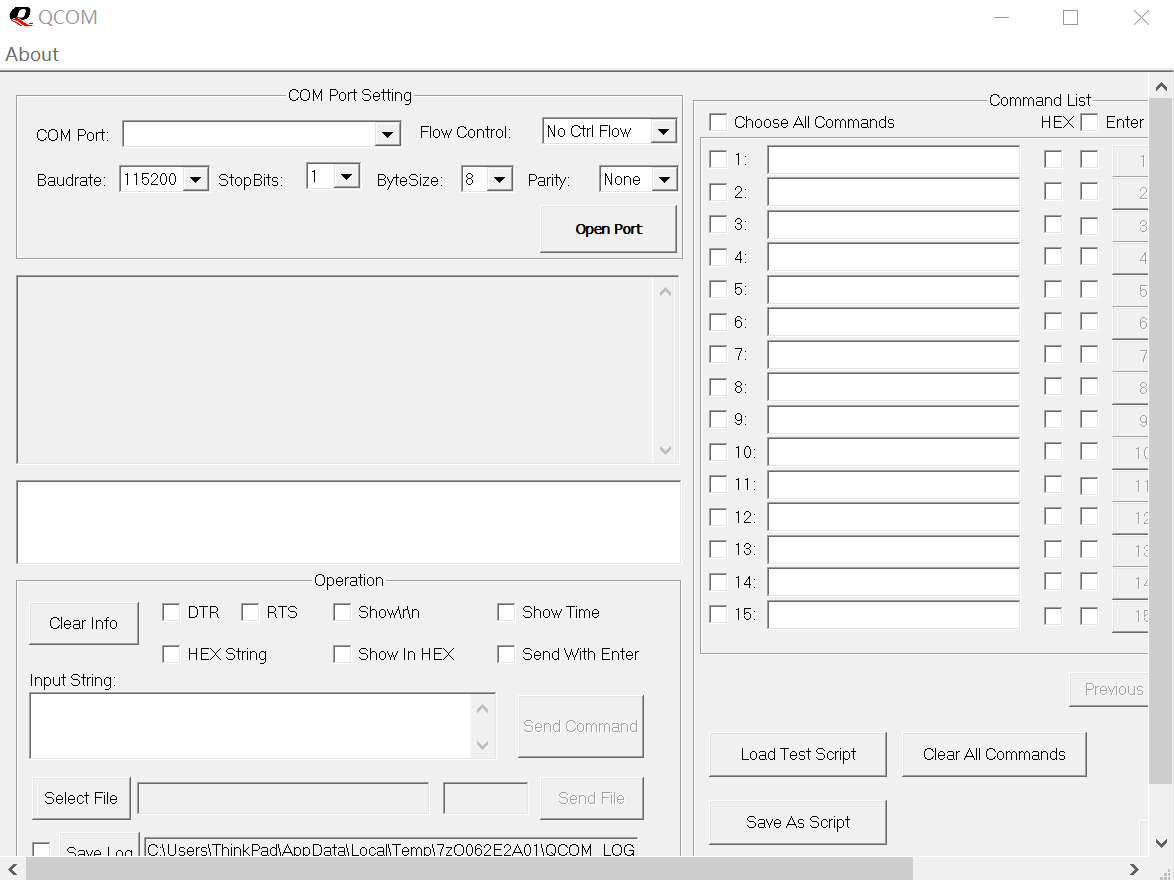Click into the Input String text box
This screenshot has height=880, width=1174.
tap(250, 726)
